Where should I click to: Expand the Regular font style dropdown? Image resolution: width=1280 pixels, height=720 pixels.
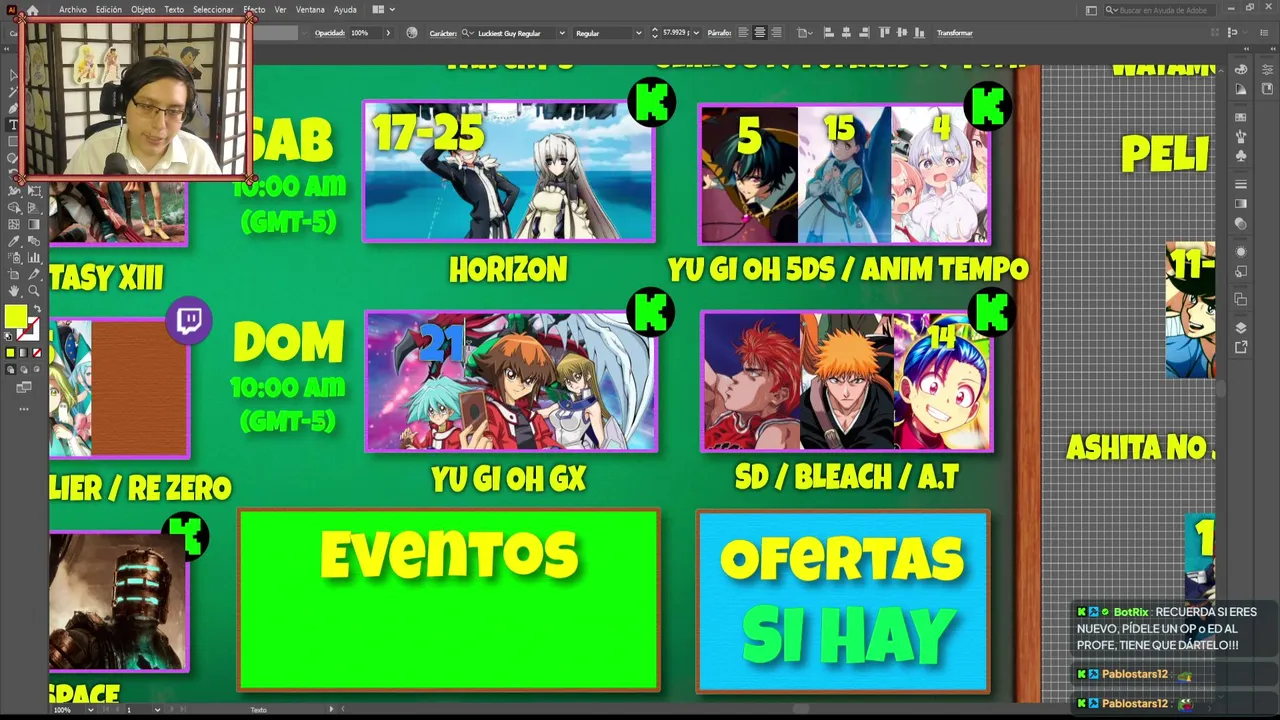pyautogui.click(x=638, y=33)
